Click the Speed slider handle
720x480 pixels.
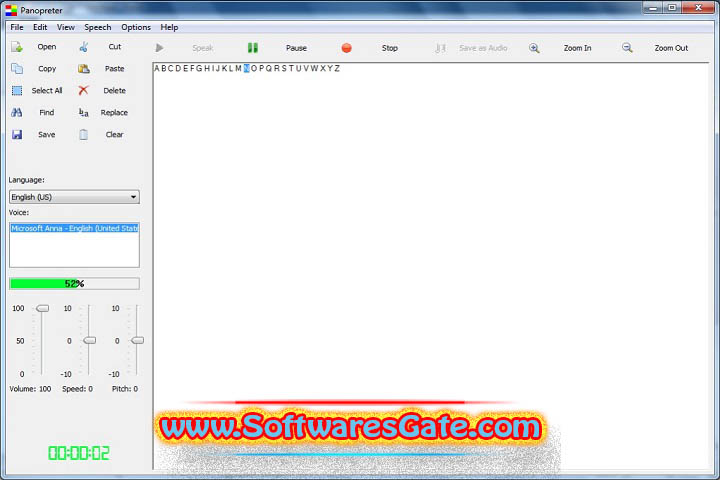(x=90, y=340)
